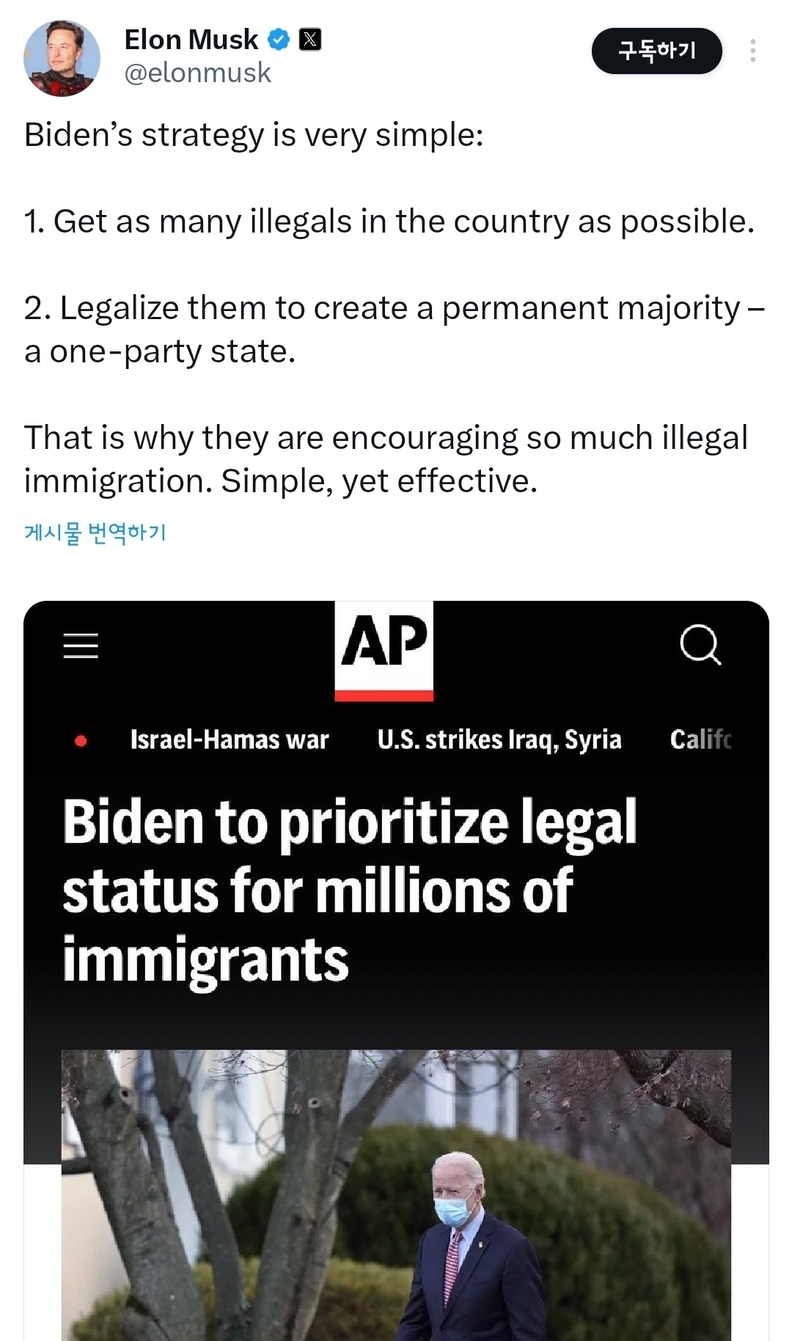The height and width of the screenshot is (1341, 792).
Task: Click the blue verified checkmark badge
Action: coord(279,40)
